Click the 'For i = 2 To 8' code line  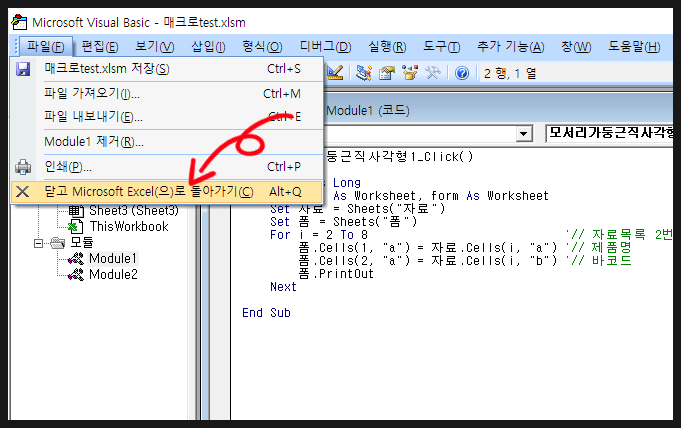319,235
